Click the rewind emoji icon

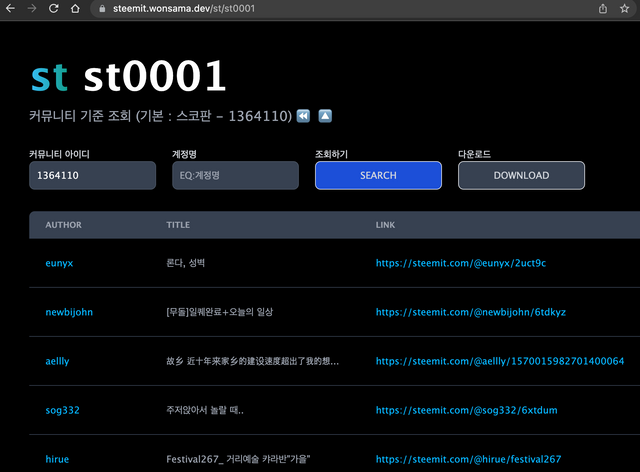point(303,116)
